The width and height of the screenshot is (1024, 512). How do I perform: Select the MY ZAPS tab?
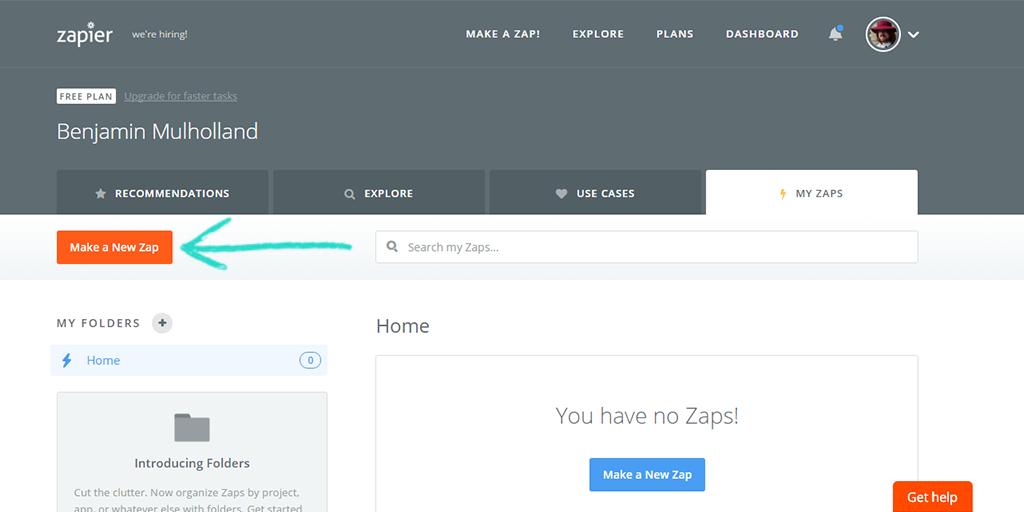pyautogui.click(x=812, y=193)
